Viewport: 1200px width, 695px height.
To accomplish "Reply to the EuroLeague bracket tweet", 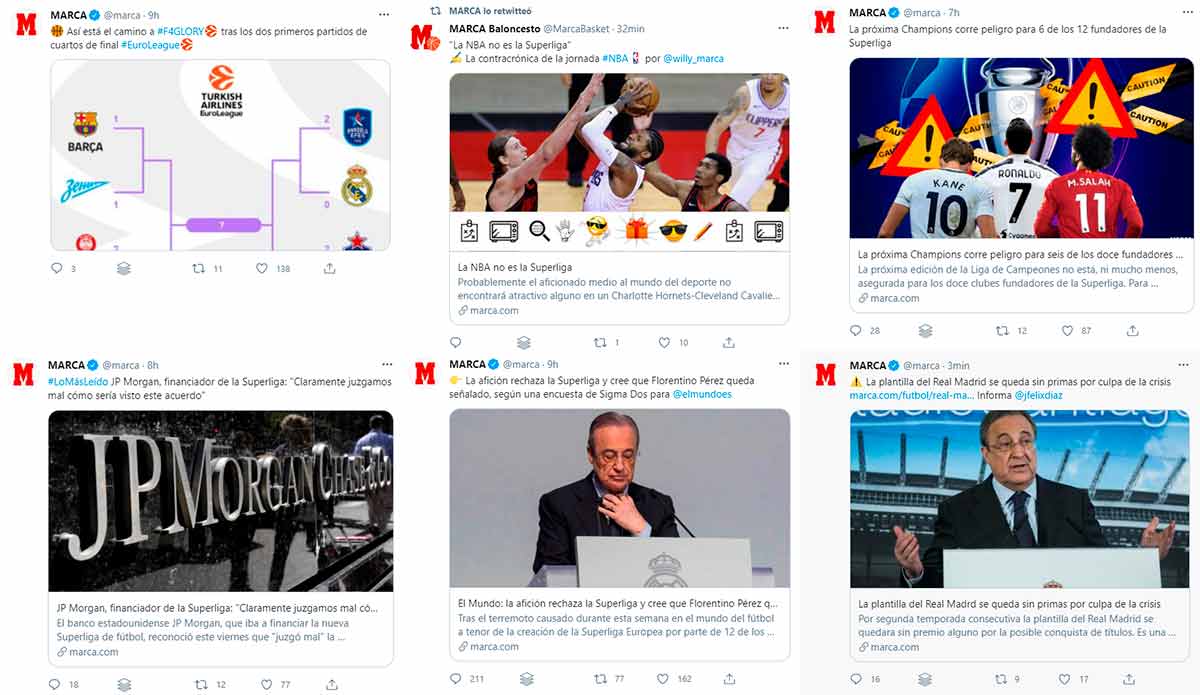I will (x=56, y=269).
